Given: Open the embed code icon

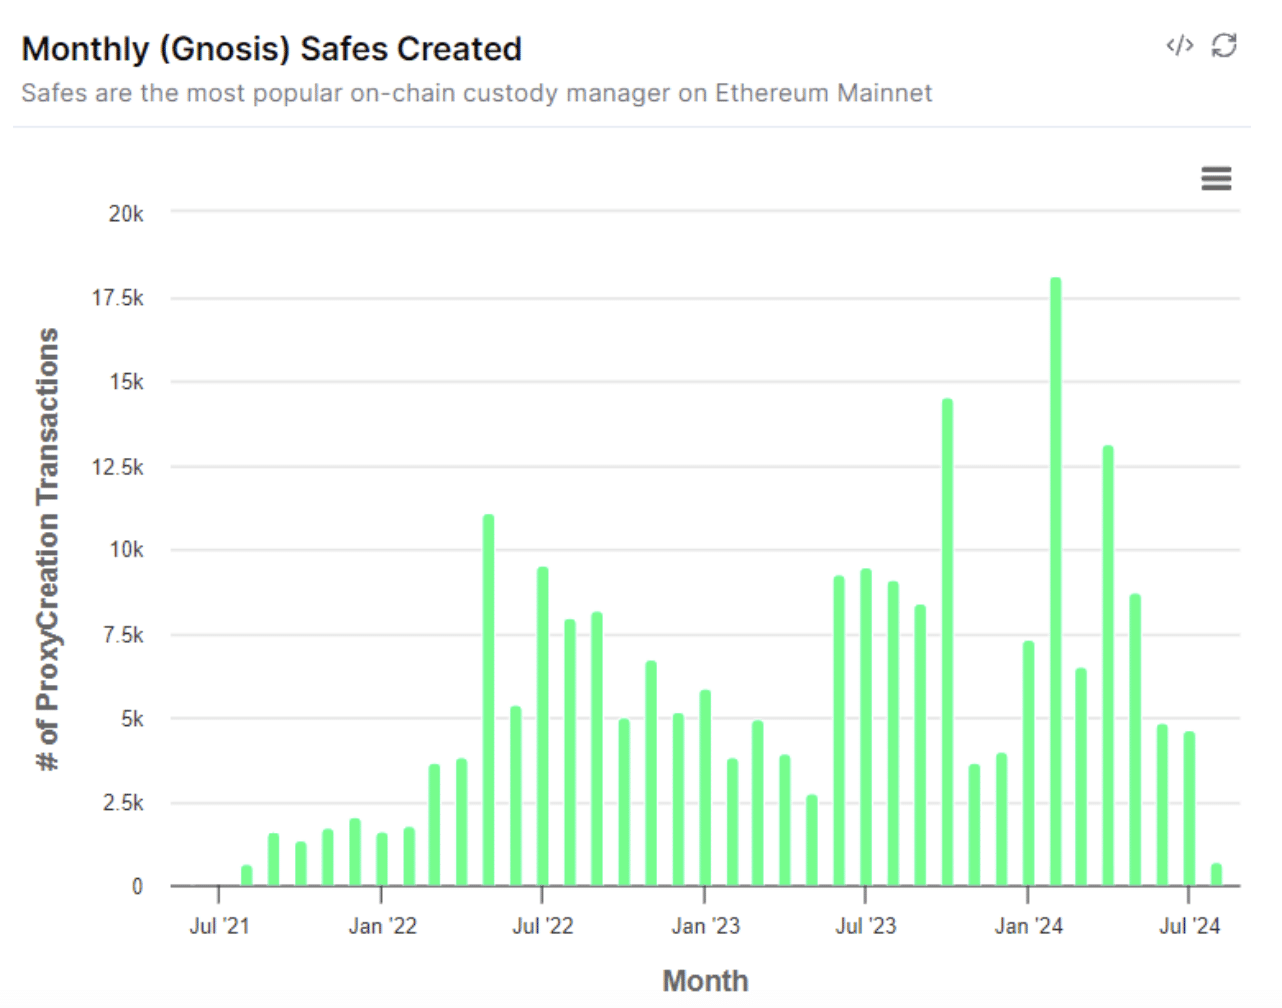Looking at the screenshot, I should [1180, 45].
